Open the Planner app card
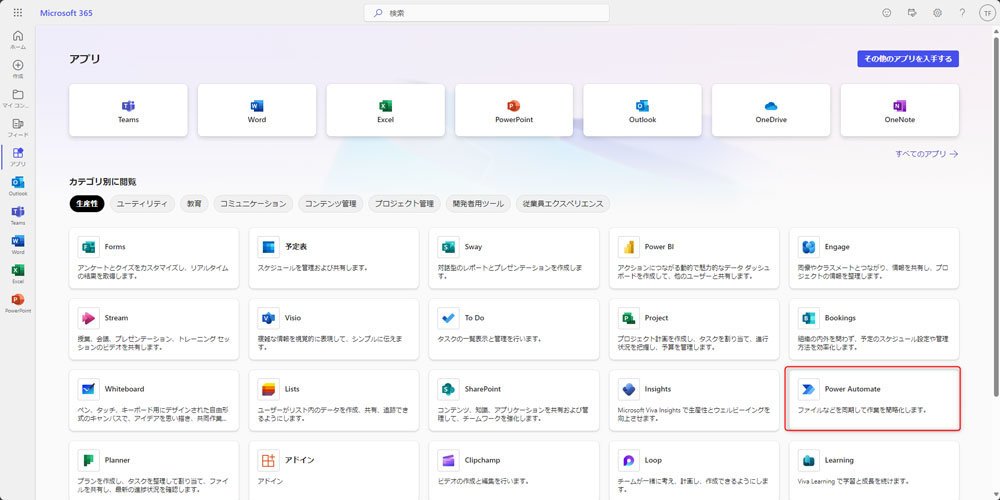The height and width of the screenshot is (500, 1000). click(154, 471)
